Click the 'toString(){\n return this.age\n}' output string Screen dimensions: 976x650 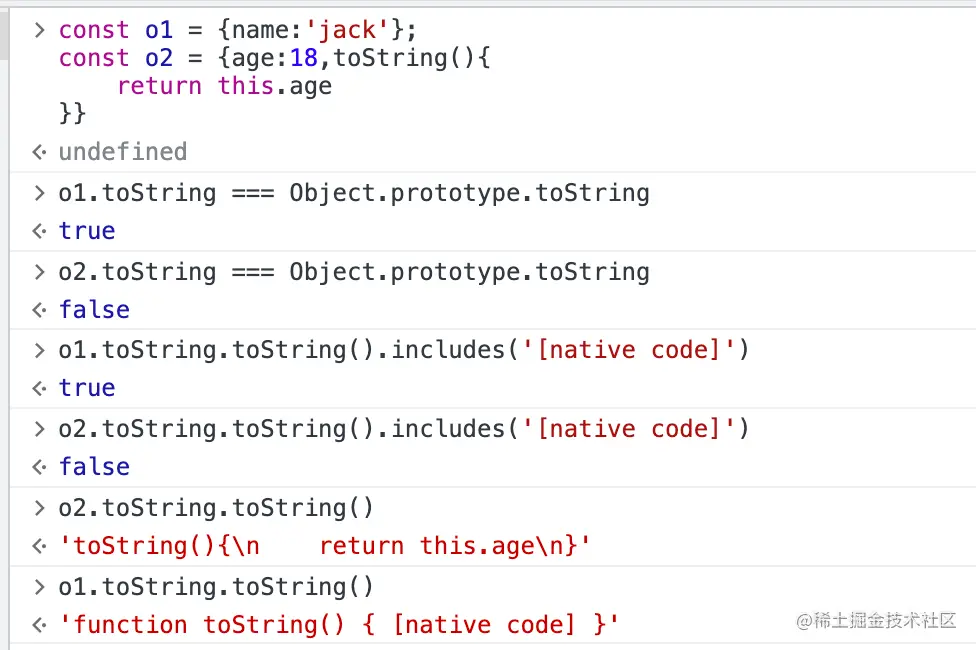point(326,546)
